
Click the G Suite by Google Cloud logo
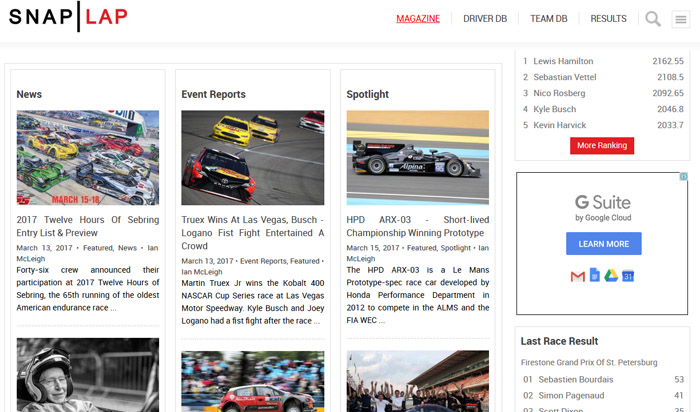(x=603, y=208)
